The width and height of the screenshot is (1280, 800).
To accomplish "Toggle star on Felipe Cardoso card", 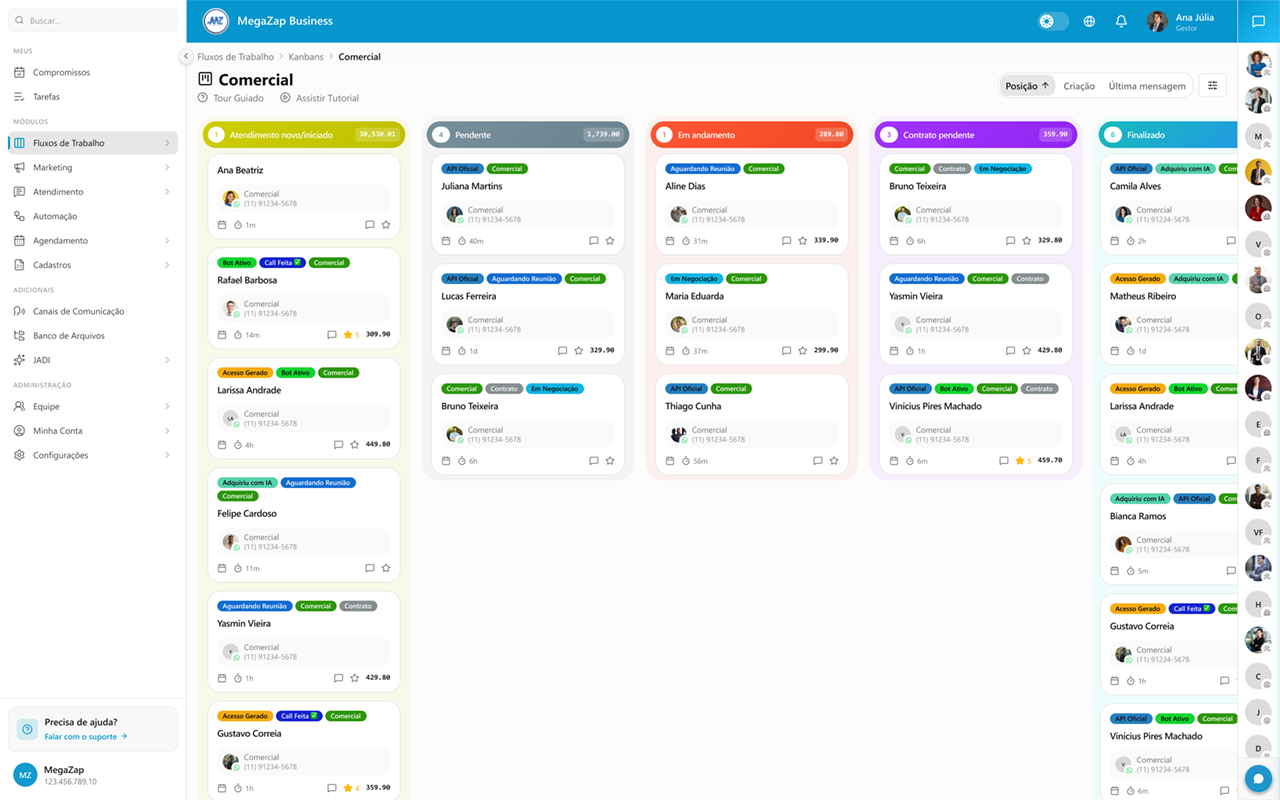I will [x=386, y=568].
